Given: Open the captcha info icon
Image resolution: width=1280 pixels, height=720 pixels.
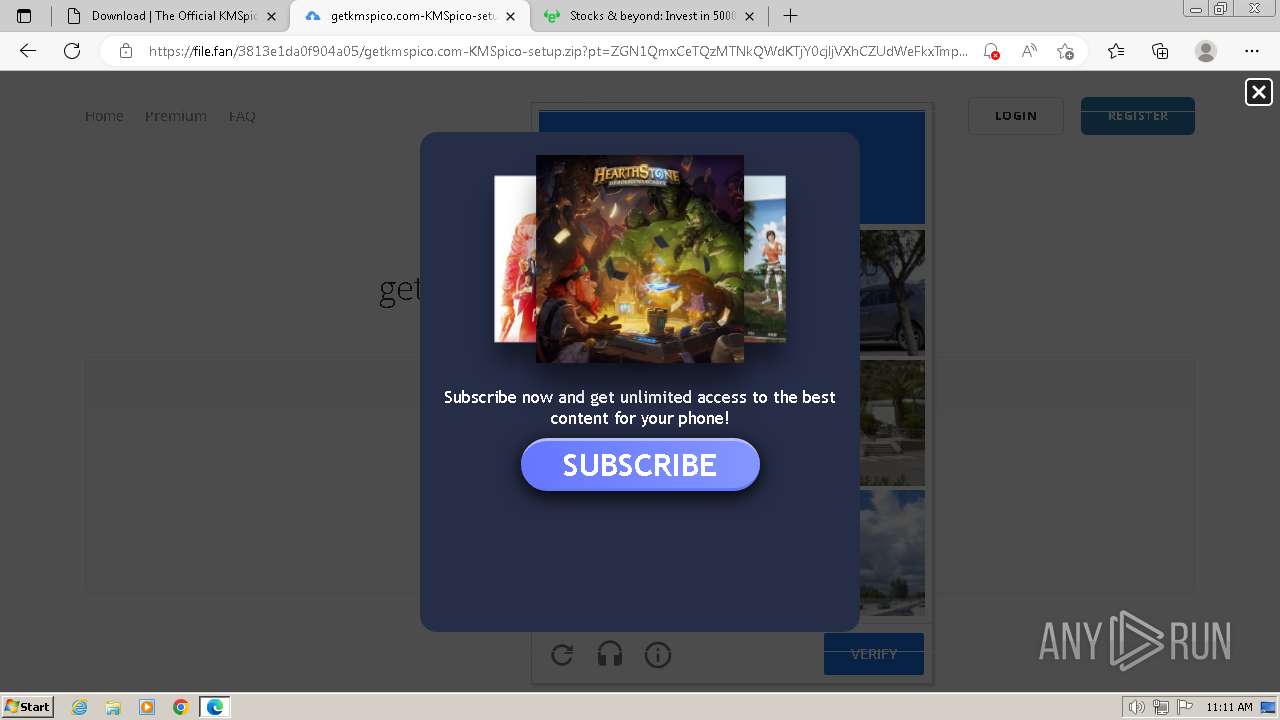Looking at the screenshot, I should coord(658,655).
